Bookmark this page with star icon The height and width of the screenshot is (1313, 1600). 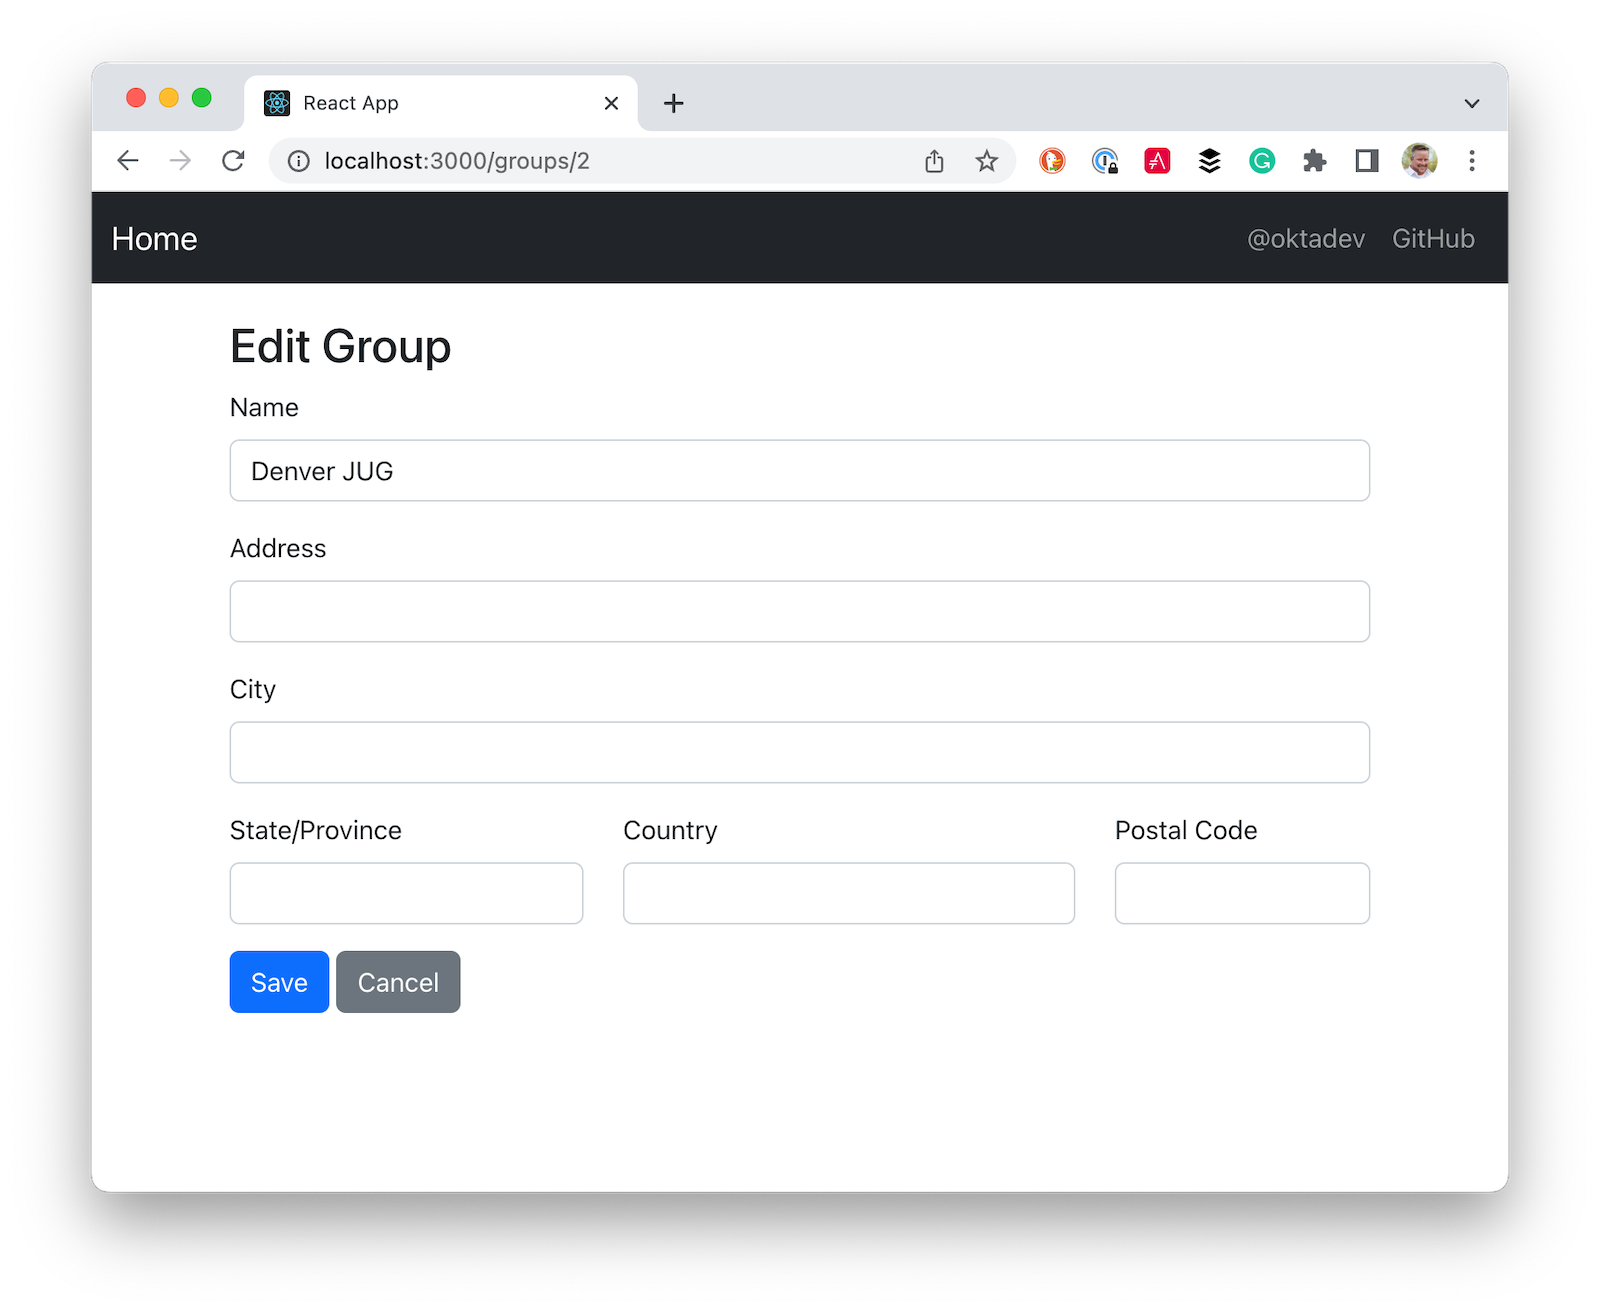click(x=986, y=161)
